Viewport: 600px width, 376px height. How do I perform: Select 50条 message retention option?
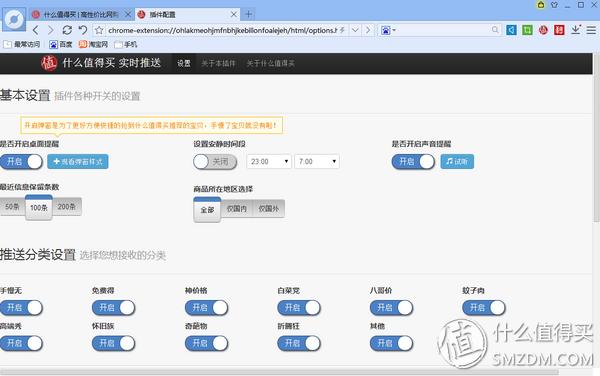pos(12,207)
